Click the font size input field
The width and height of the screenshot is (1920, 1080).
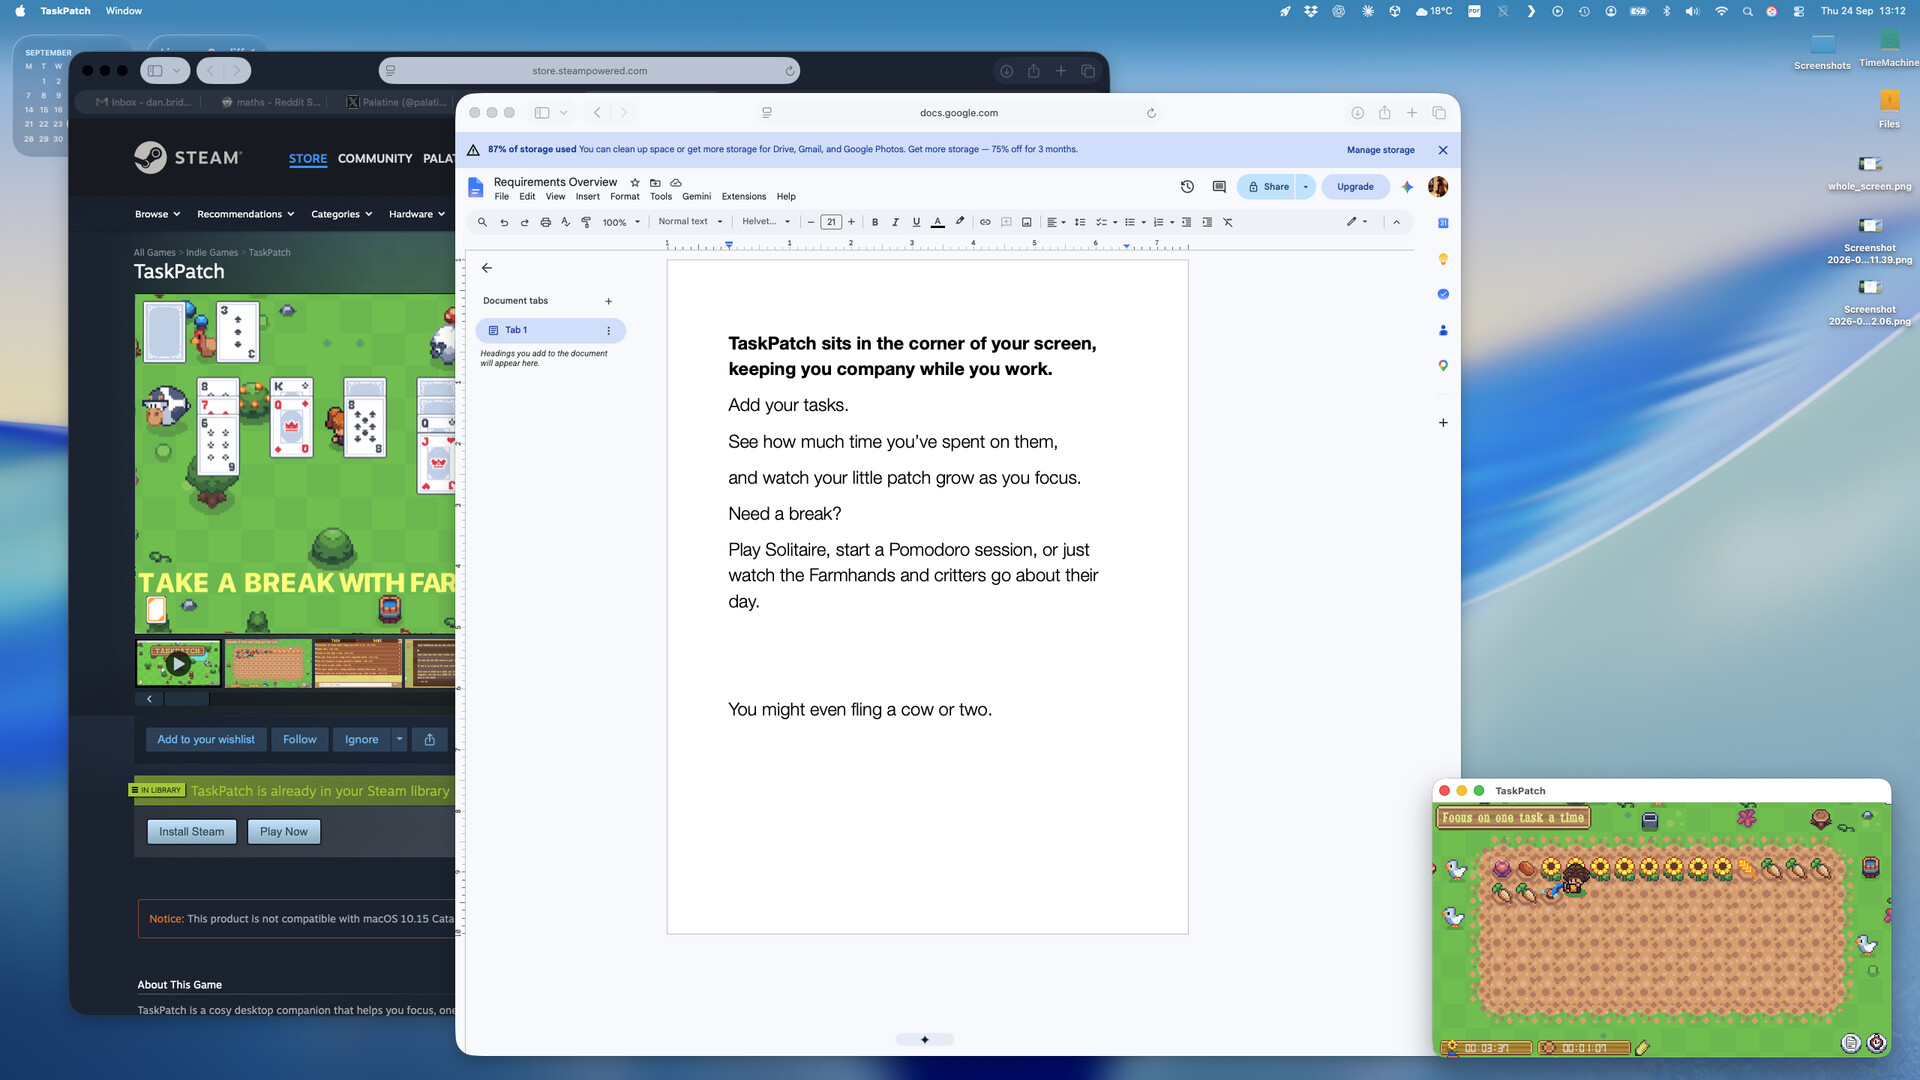(x=831, y=222)
